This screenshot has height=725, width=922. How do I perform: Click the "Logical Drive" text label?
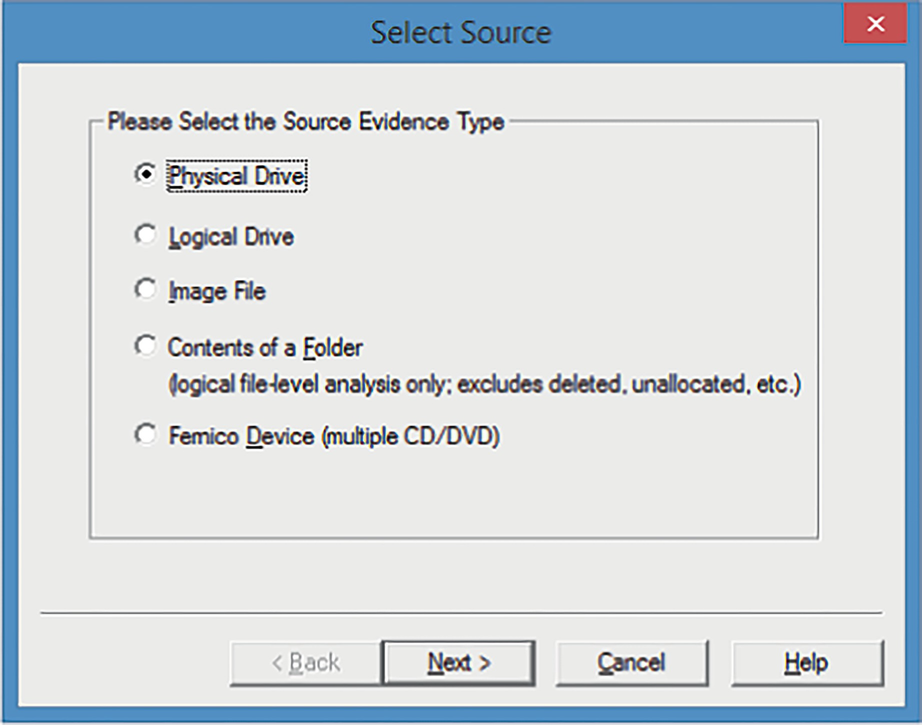point(231,237)
